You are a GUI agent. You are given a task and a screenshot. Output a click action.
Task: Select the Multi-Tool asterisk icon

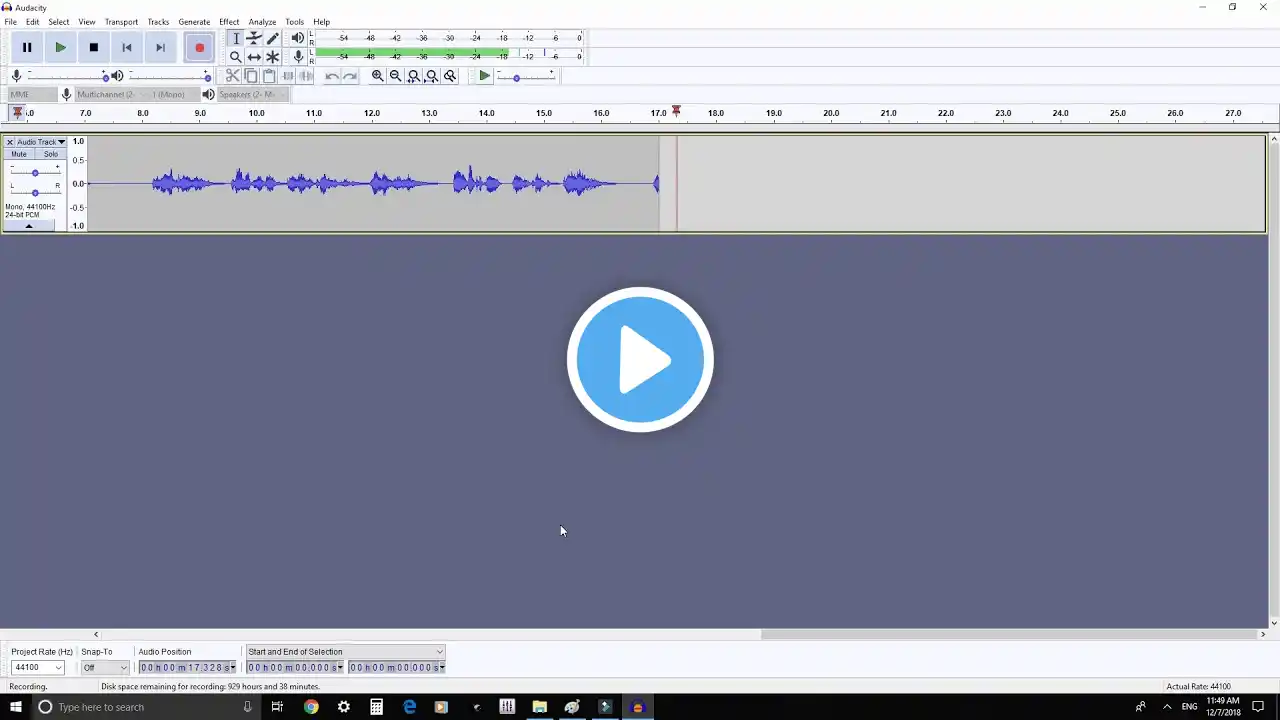272,57
